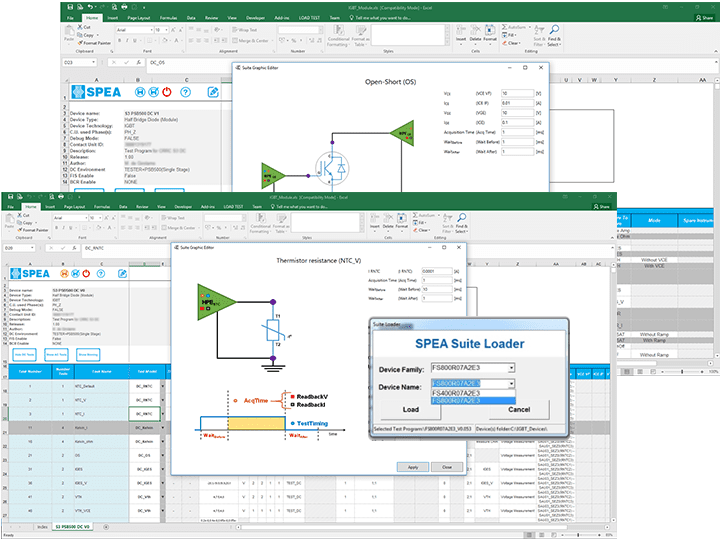Open the Device Name dropdown arrow in Suite Loader
720x540 pixels.
[511, 384]
